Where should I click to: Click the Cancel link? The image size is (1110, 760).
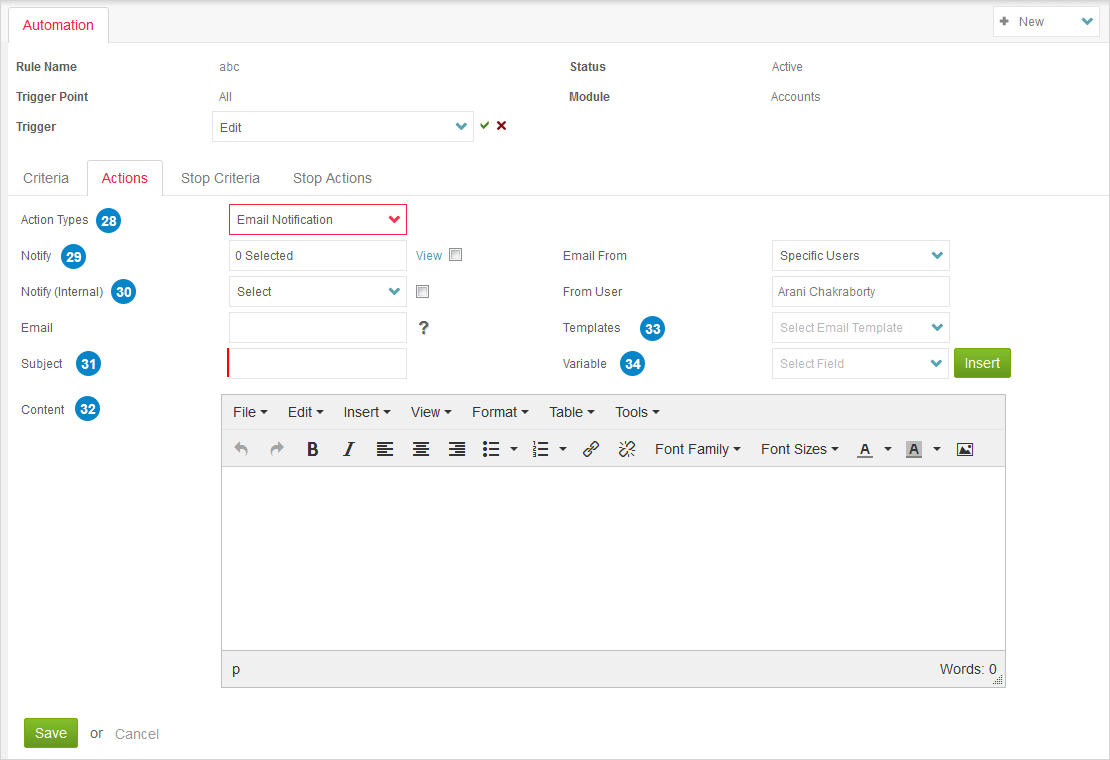[x=137, y=734]
